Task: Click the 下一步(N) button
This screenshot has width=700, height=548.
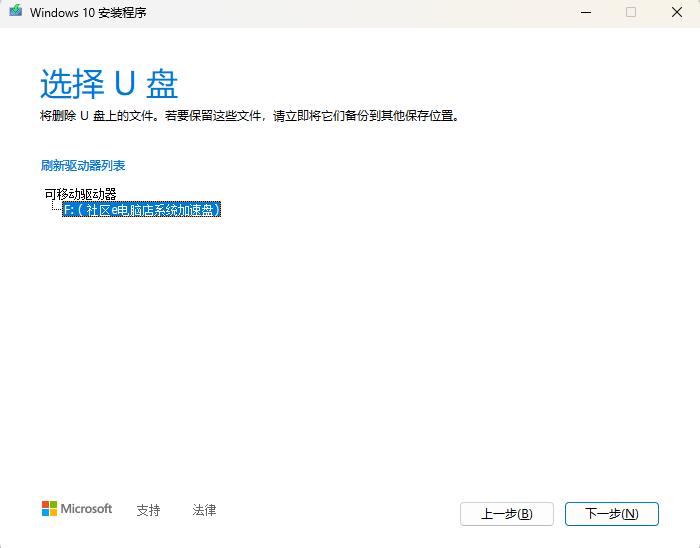Action: pyautogui.click(x=612, y=514)
